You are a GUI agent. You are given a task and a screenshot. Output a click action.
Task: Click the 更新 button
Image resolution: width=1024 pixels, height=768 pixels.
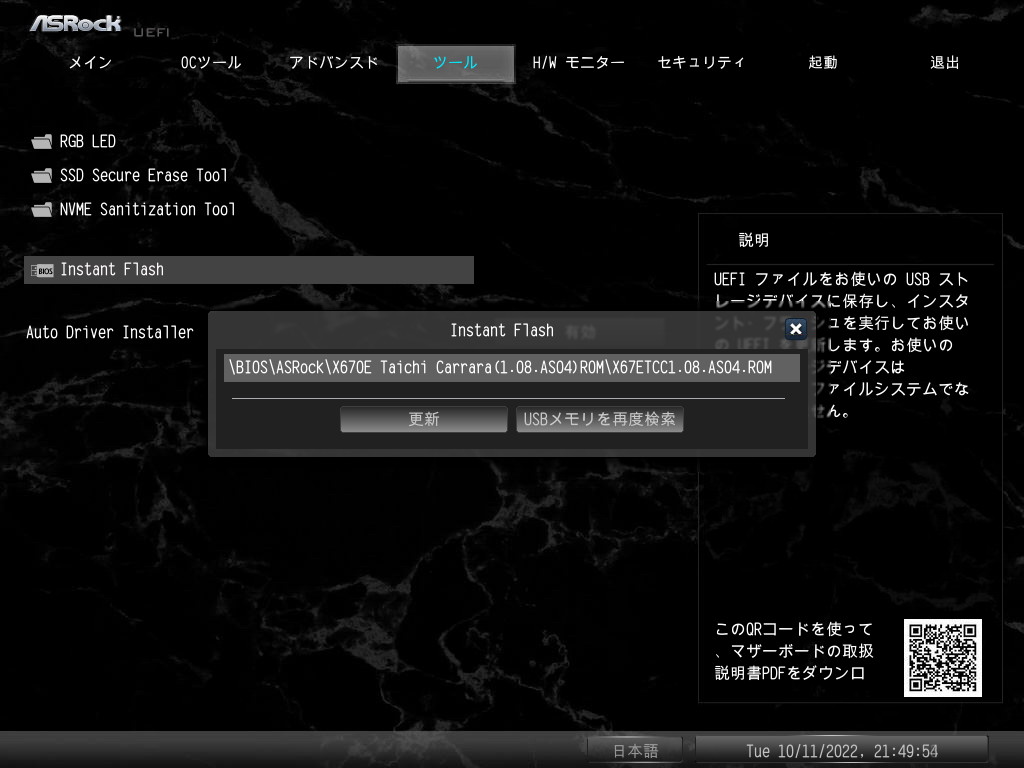[x=424, y=419]
